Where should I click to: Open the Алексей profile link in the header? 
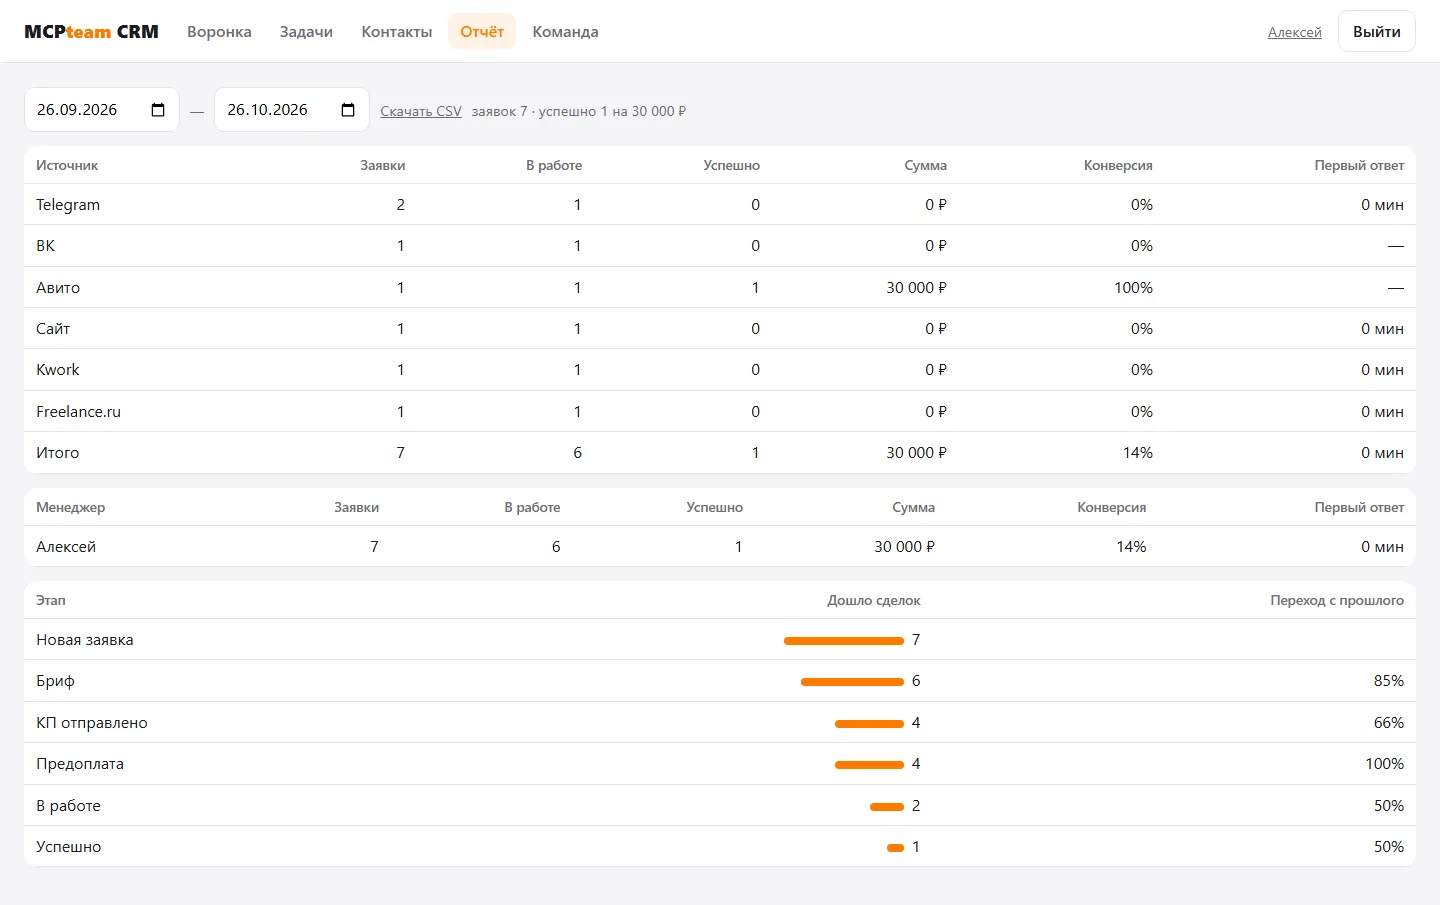[1295, 32]
